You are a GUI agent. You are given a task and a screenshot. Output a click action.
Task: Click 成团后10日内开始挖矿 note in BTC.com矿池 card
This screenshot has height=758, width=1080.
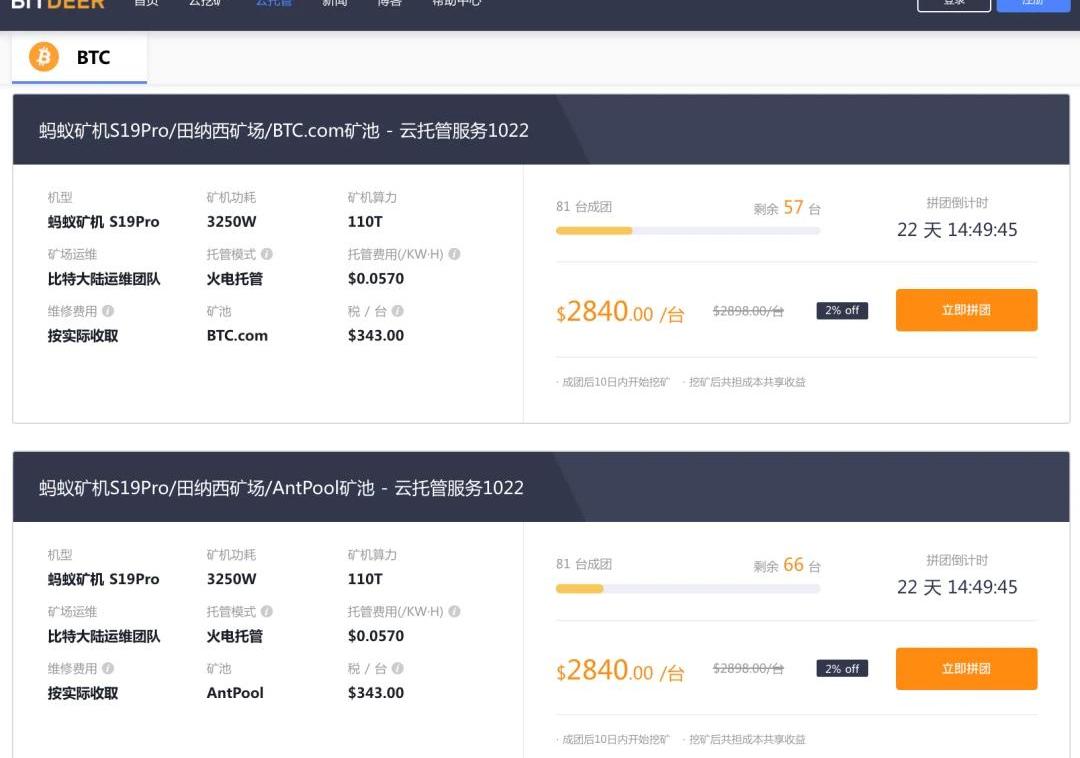(x=615, y=382)
